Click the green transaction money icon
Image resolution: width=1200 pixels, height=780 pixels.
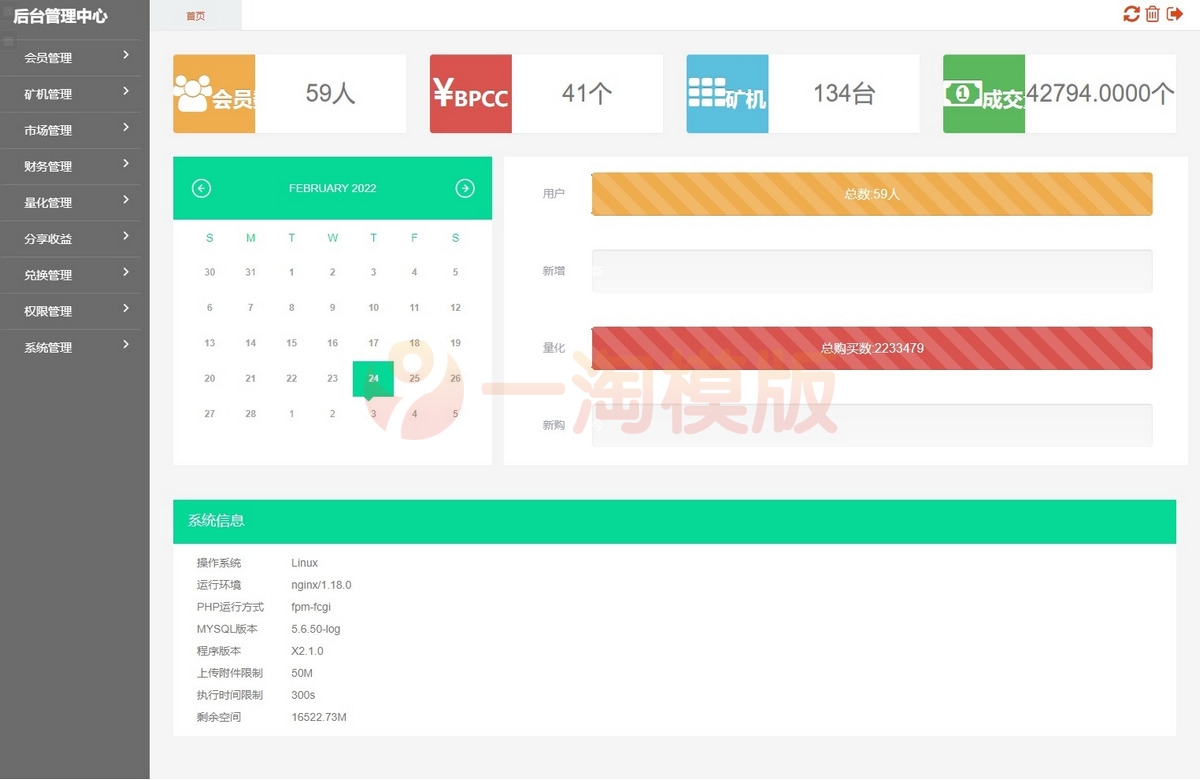coord(984,94)
